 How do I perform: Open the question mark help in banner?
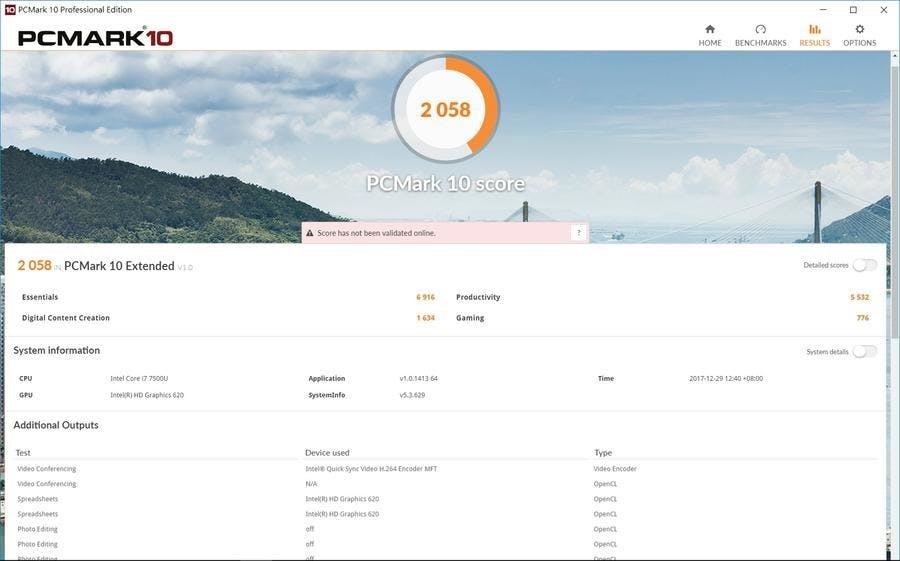[x=577, y=233]
